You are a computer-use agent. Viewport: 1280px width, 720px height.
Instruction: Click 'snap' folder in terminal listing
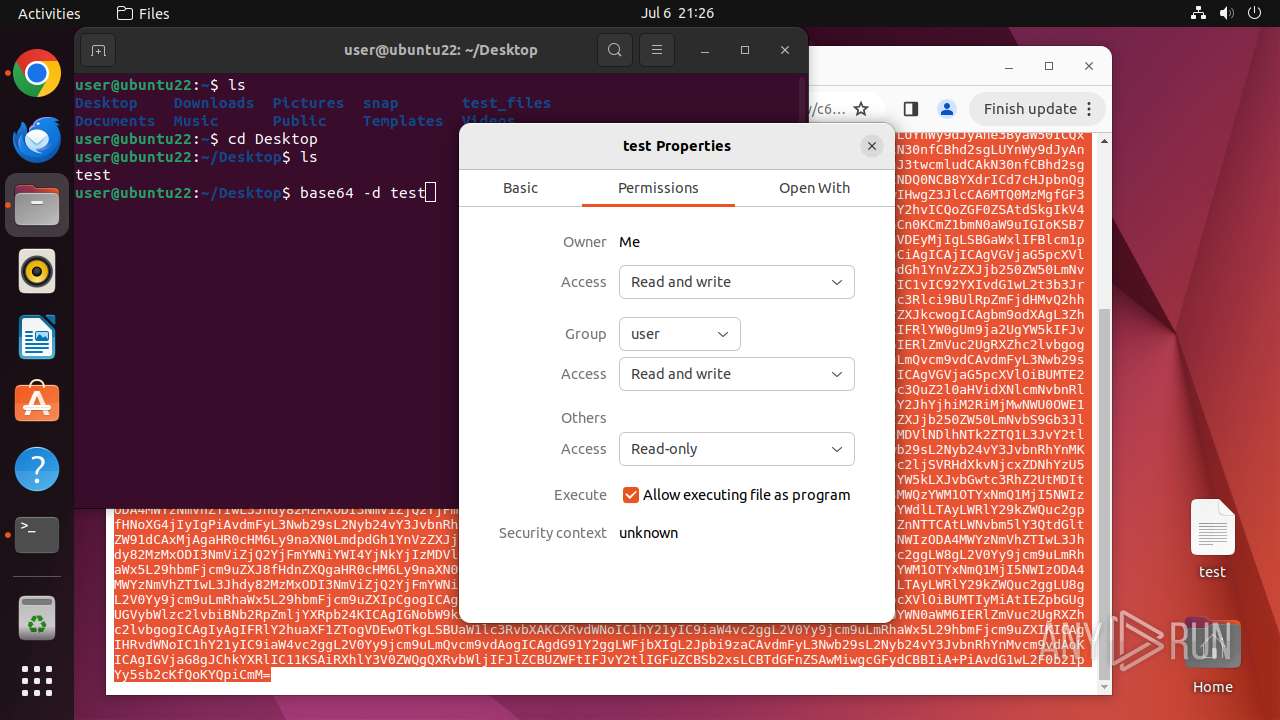pos(380,103)
